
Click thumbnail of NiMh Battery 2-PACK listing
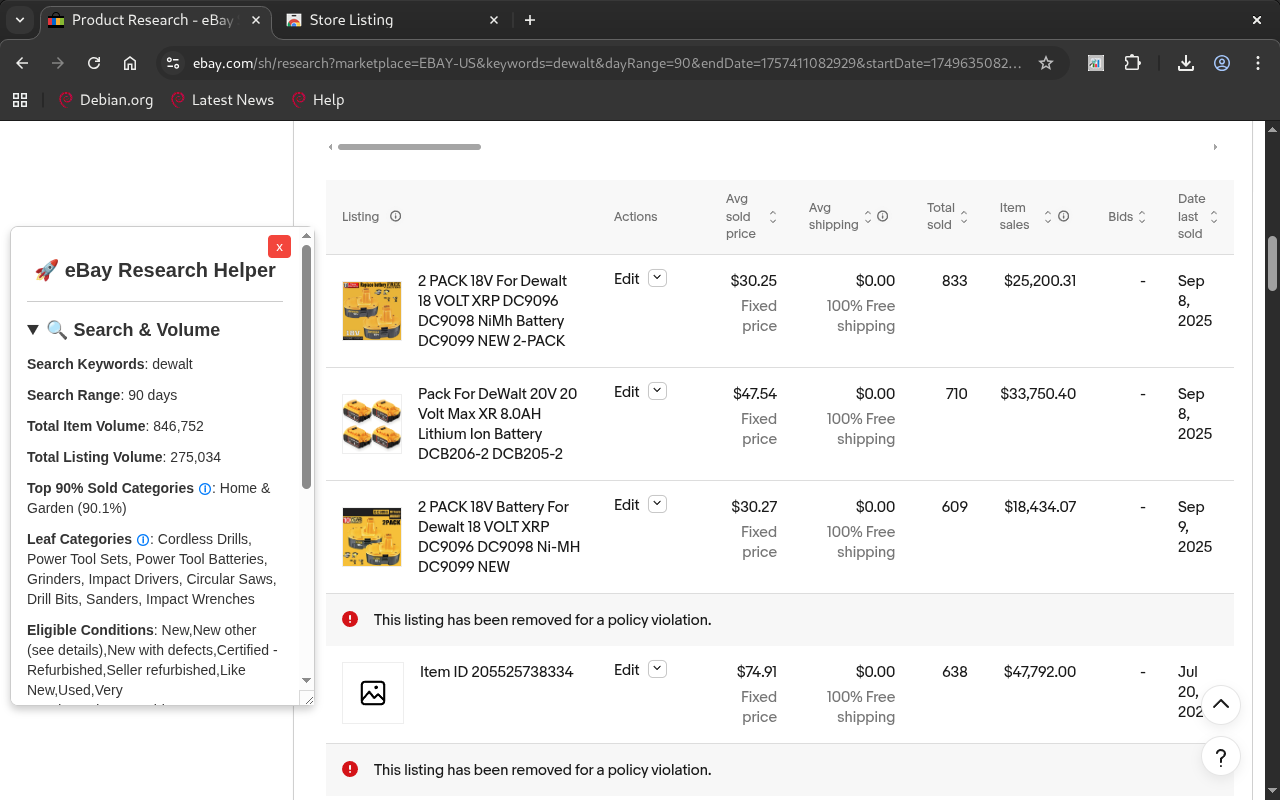[x=372, y=311]
